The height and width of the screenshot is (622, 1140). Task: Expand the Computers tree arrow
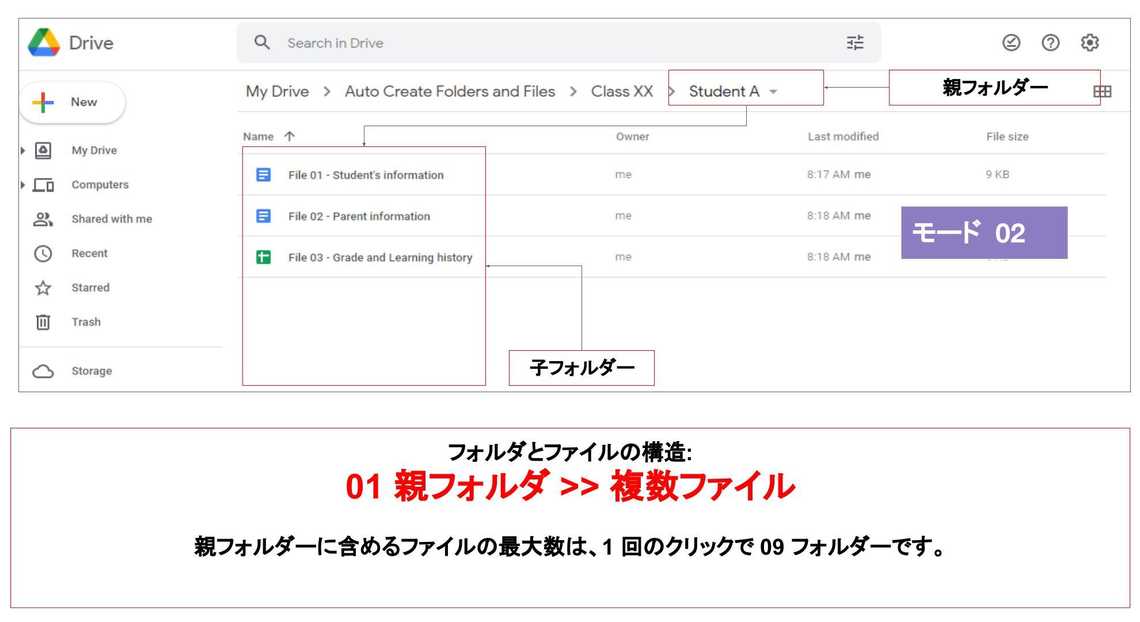(23, 185)
